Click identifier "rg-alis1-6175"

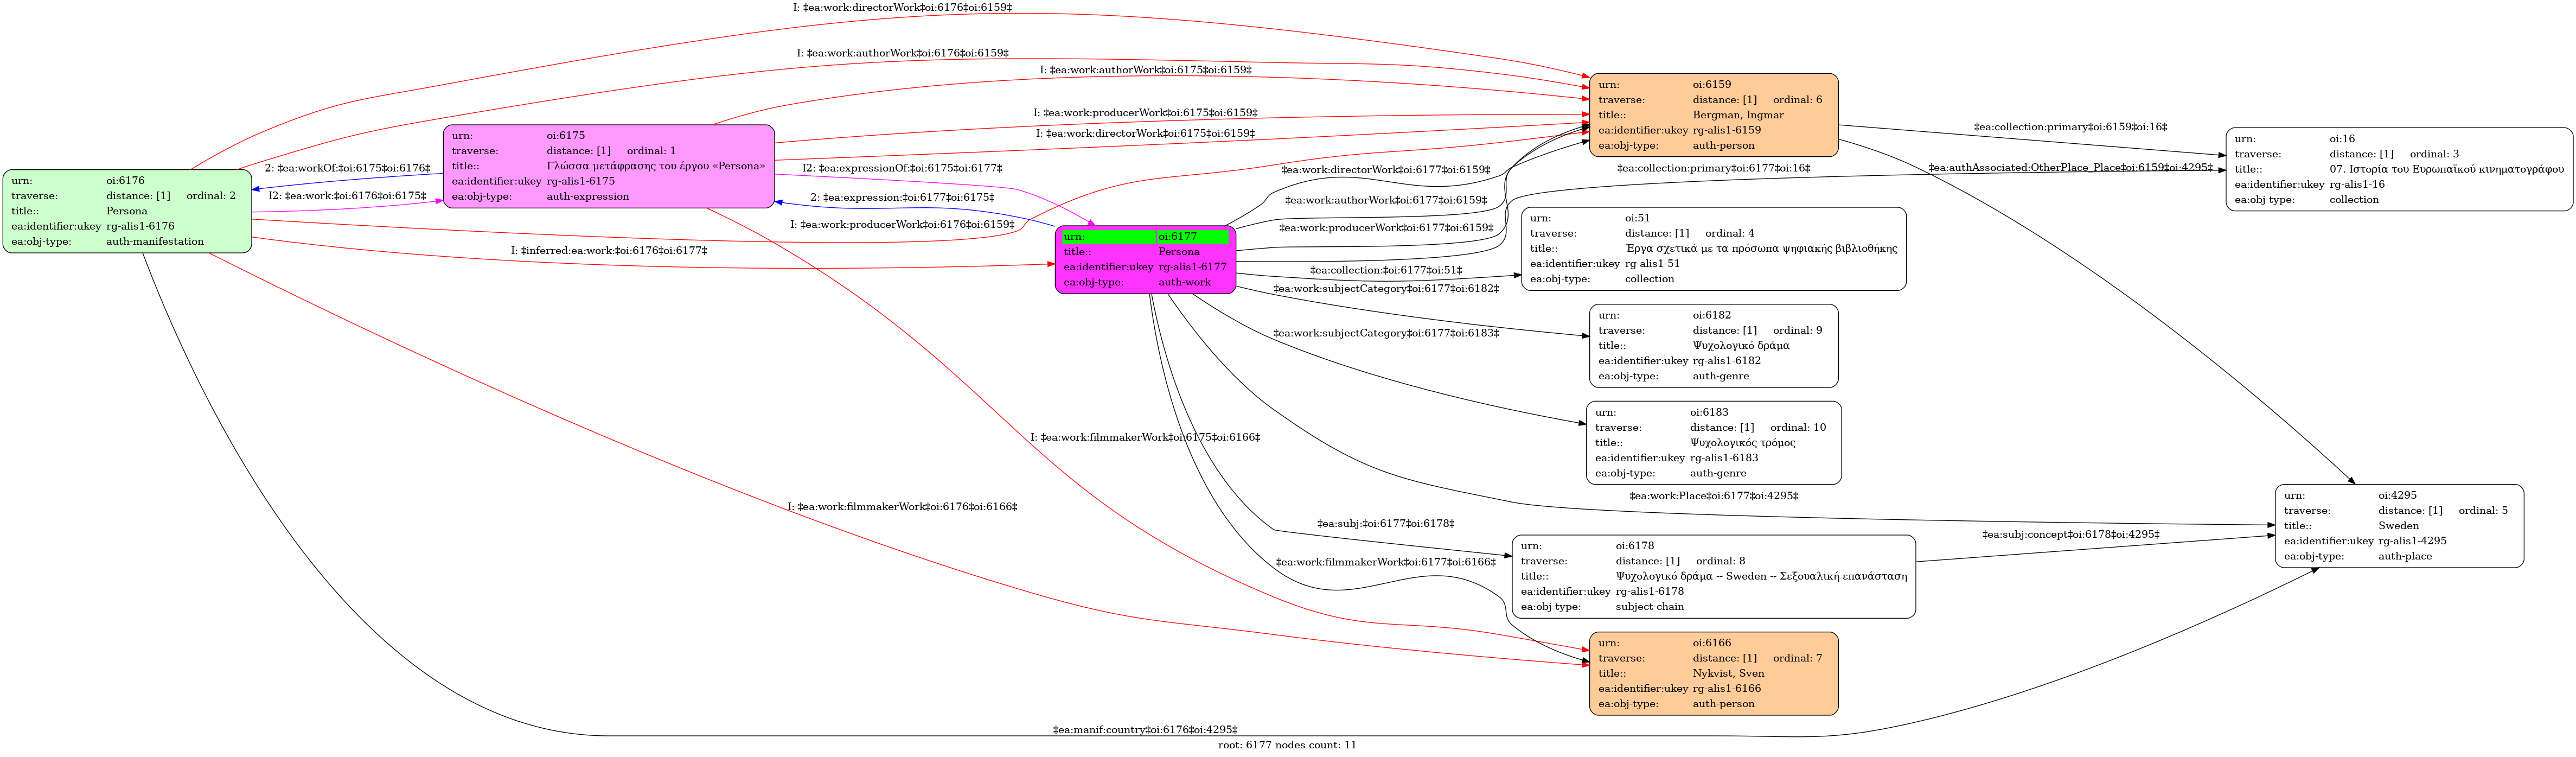(580, 182)
